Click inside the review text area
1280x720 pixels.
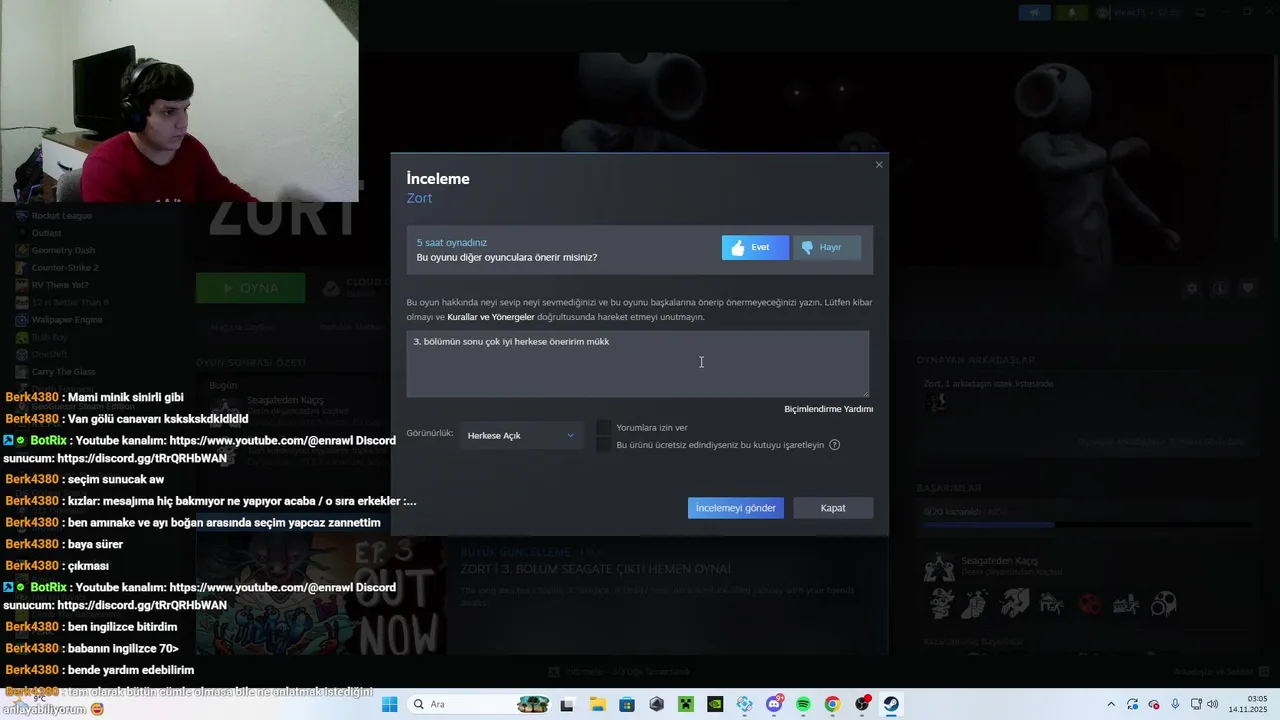point(637,364)
